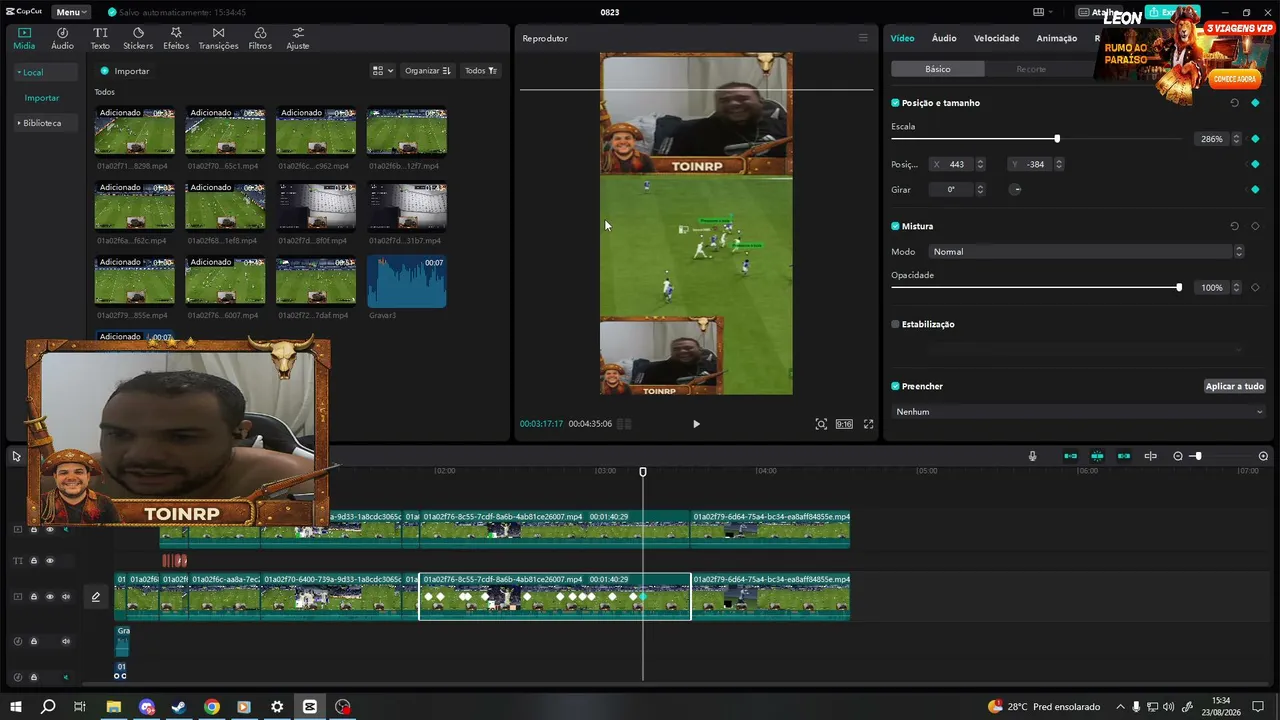Viewport: 1280px width, 720px height.
Task: Zoom in the timeline with plus icon
Action: (x=1263, y=456)
